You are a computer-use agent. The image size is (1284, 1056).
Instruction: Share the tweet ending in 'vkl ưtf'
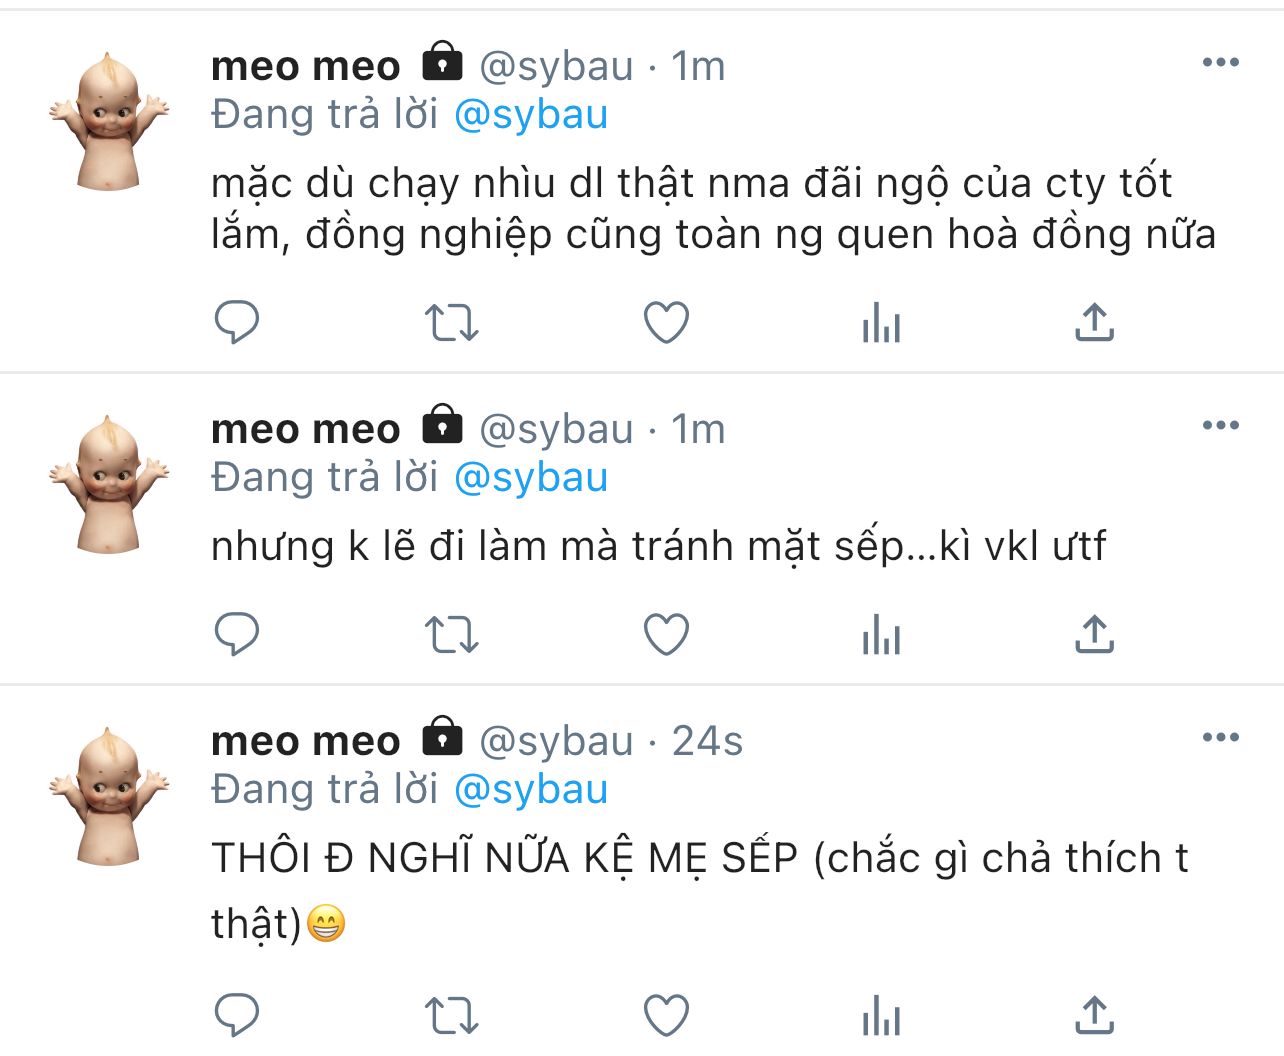(x=1094, y=634)
